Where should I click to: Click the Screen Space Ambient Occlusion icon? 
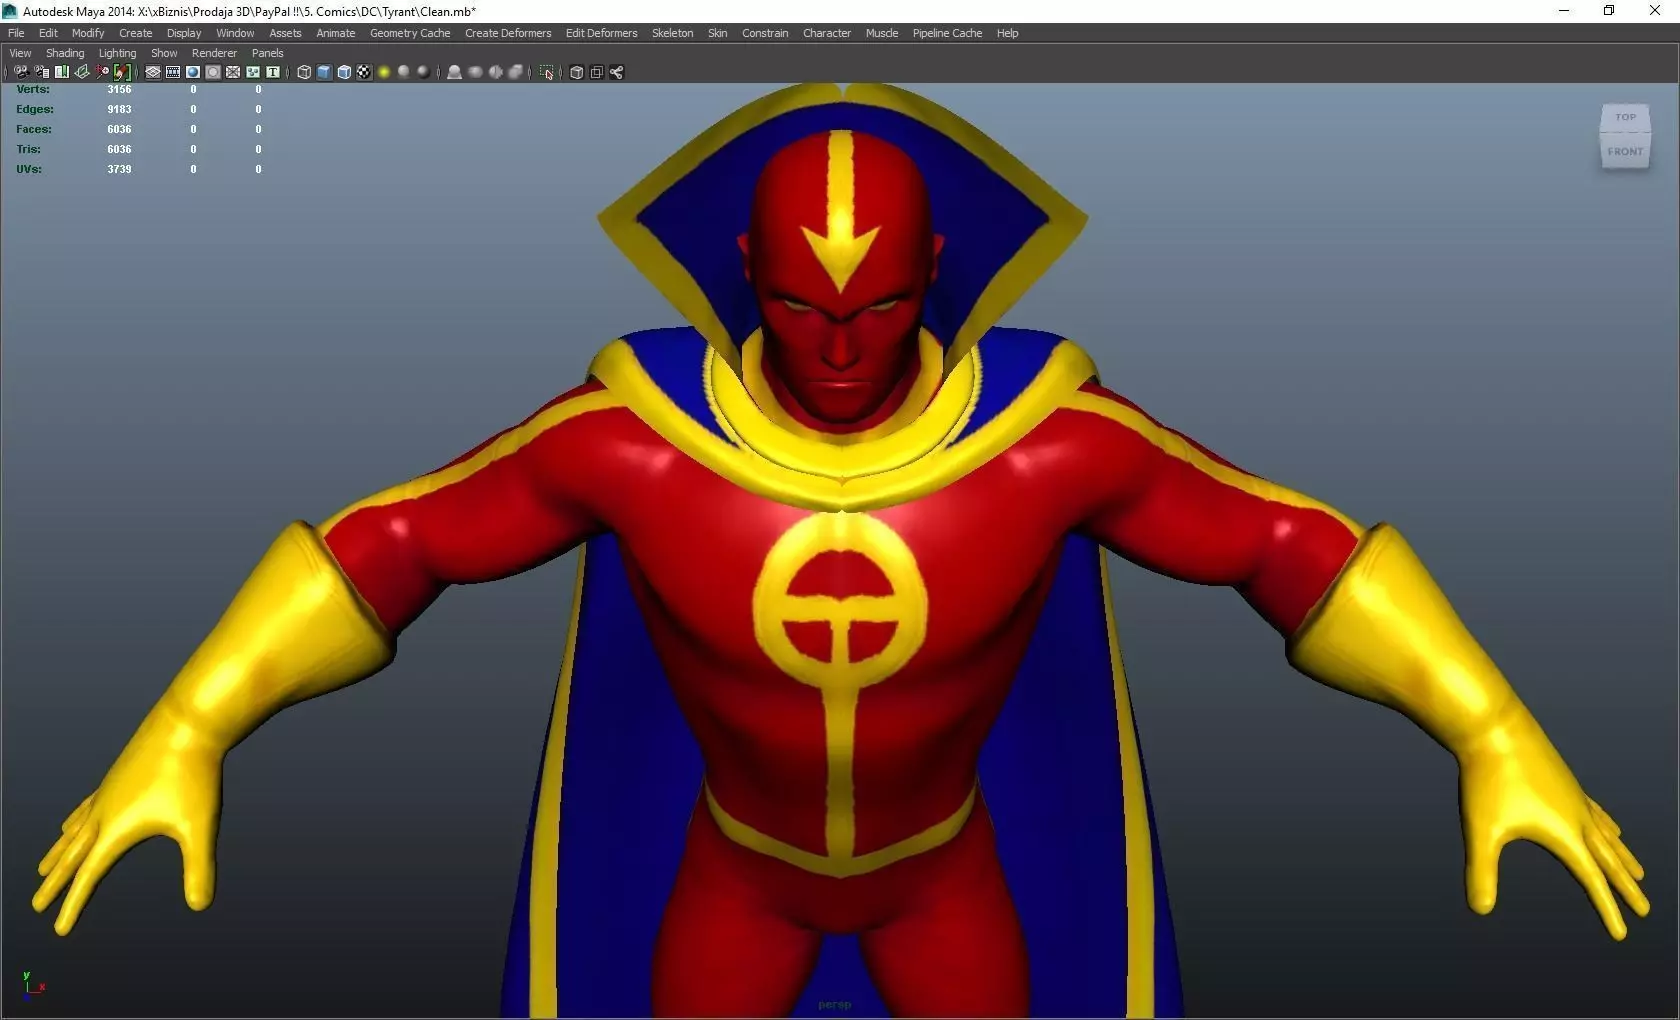[x=454, y=72]
